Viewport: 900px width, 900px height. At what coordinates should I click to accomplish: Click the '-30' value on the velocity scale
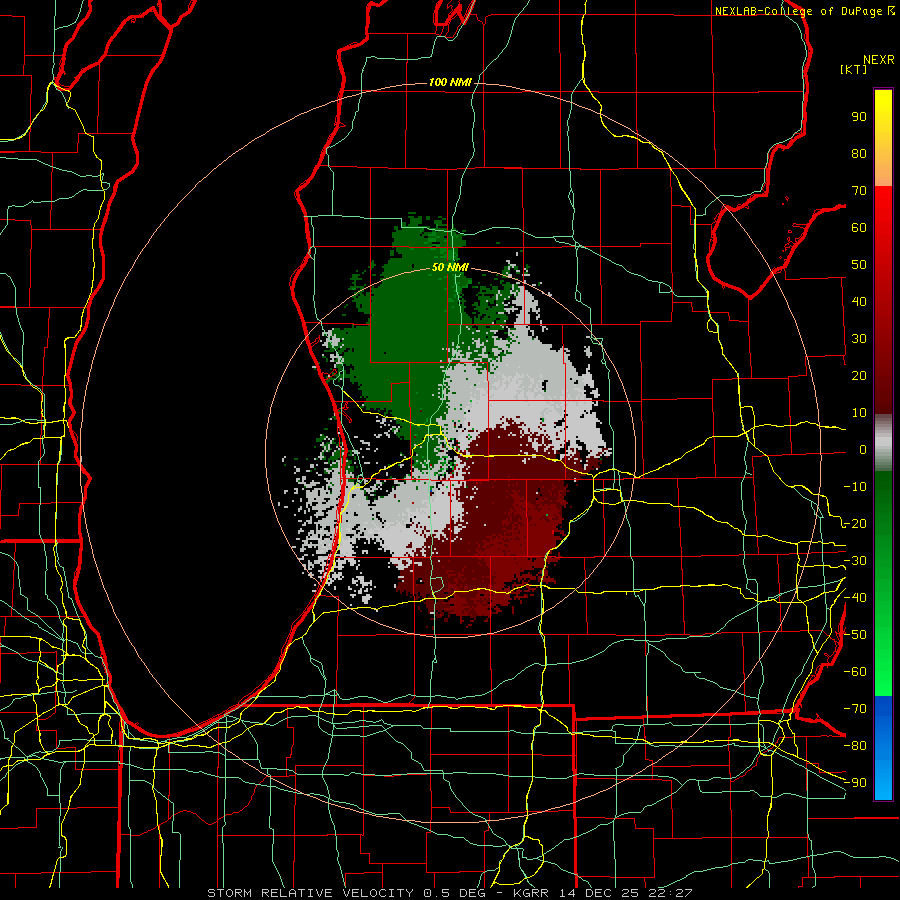click(855, 561)
